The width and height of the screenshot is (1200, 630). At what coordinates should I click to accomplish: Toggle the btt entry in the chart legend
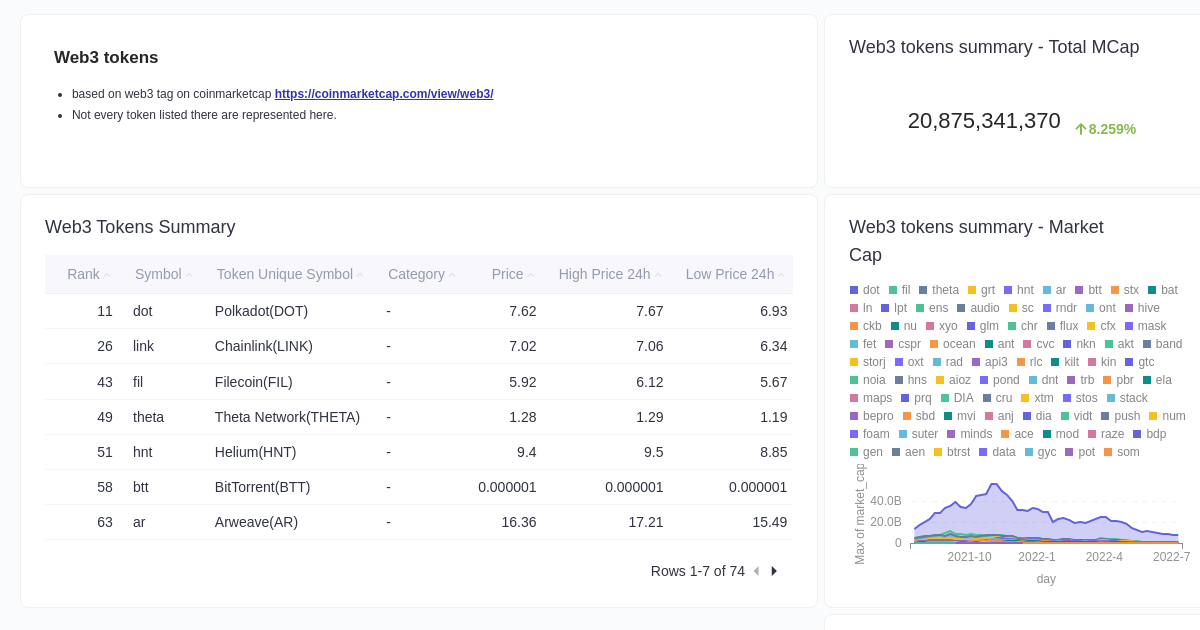(x=1091, y=290)
